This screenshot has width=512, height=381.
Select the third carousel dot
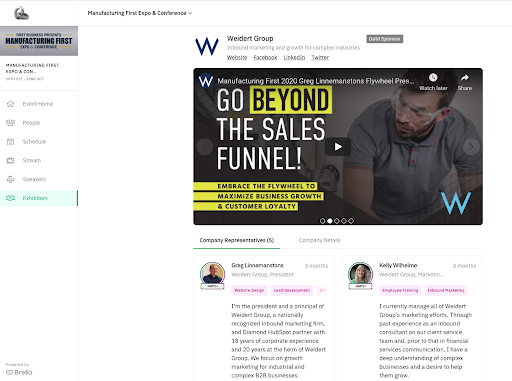[337, 221]
